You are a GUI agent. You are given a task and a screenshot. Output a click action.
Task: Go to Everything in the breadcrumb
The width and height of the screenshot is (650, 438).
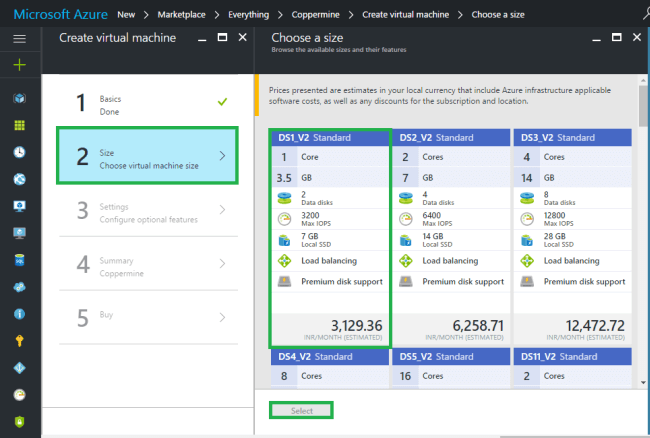pos(248,15)
